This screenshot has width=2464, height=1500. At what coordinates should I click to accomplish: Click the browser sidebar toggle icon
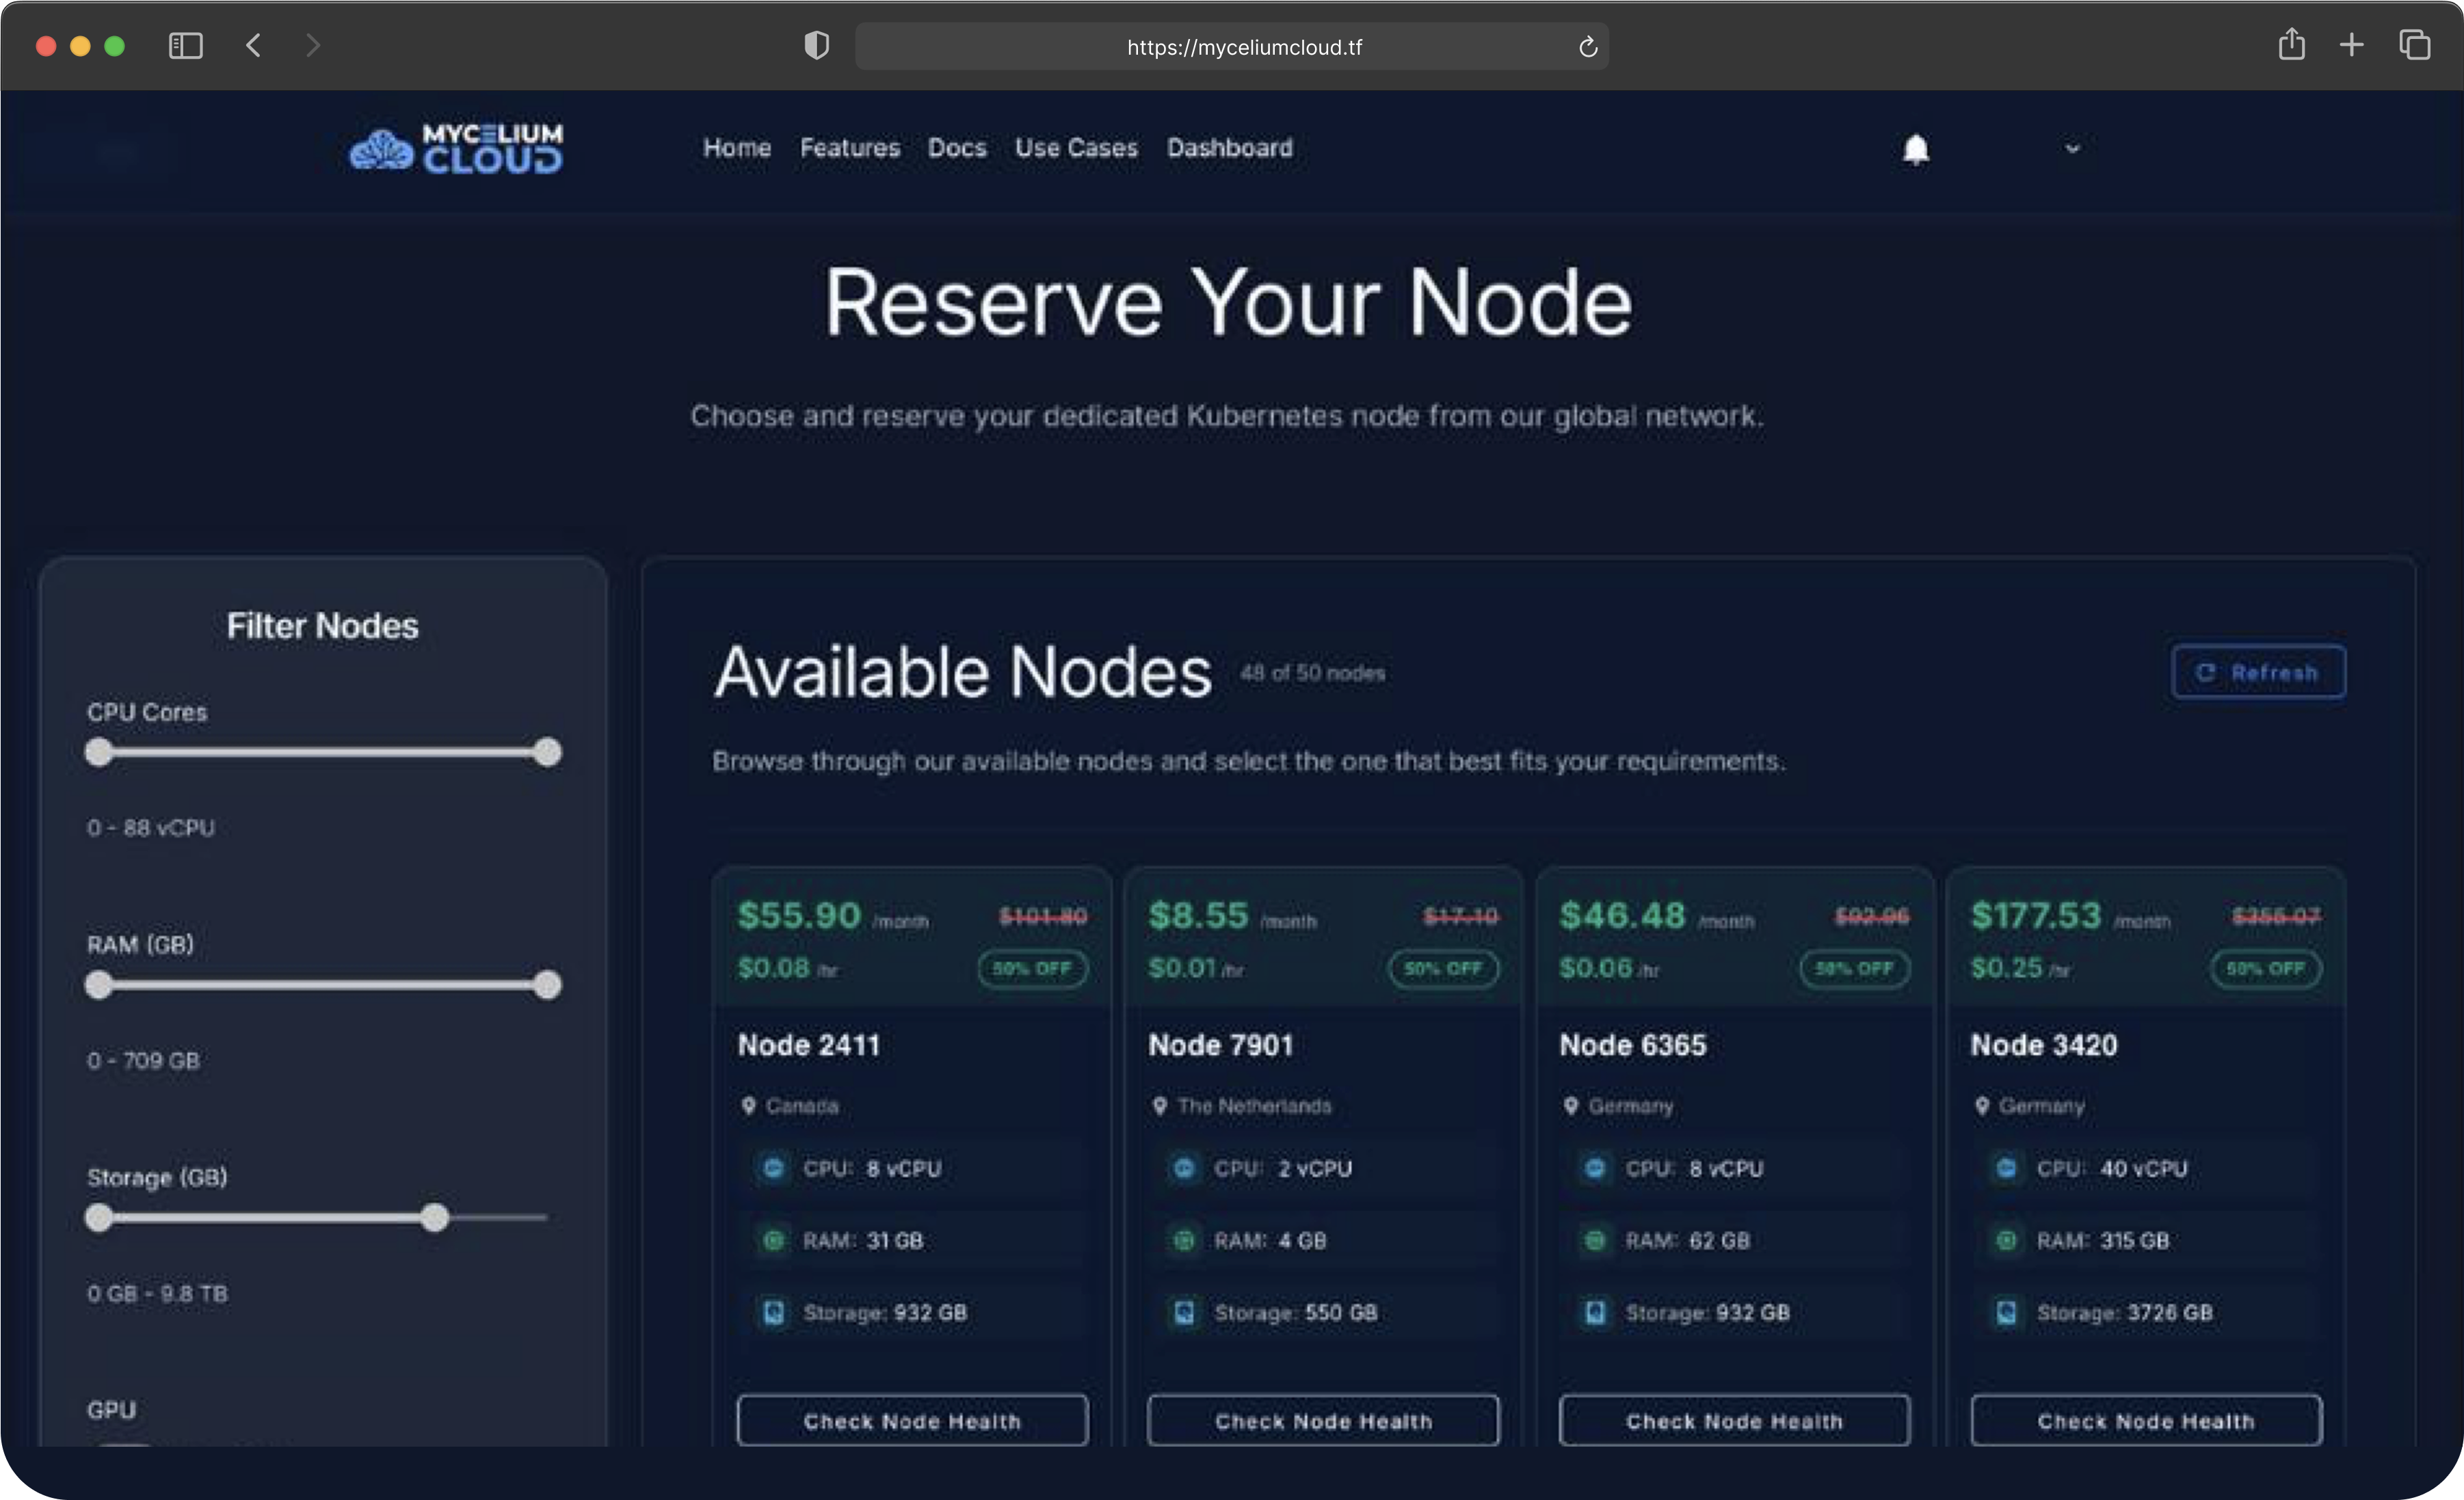186,46
